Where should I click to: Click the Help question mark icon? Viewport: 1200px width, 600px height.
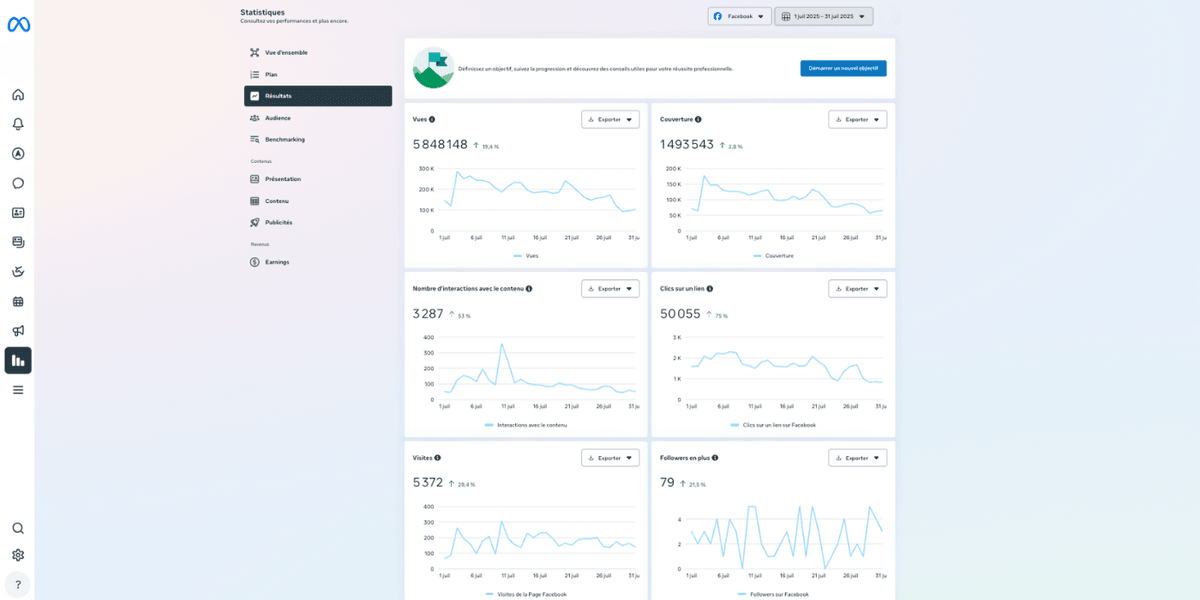[x=18, y=585]
